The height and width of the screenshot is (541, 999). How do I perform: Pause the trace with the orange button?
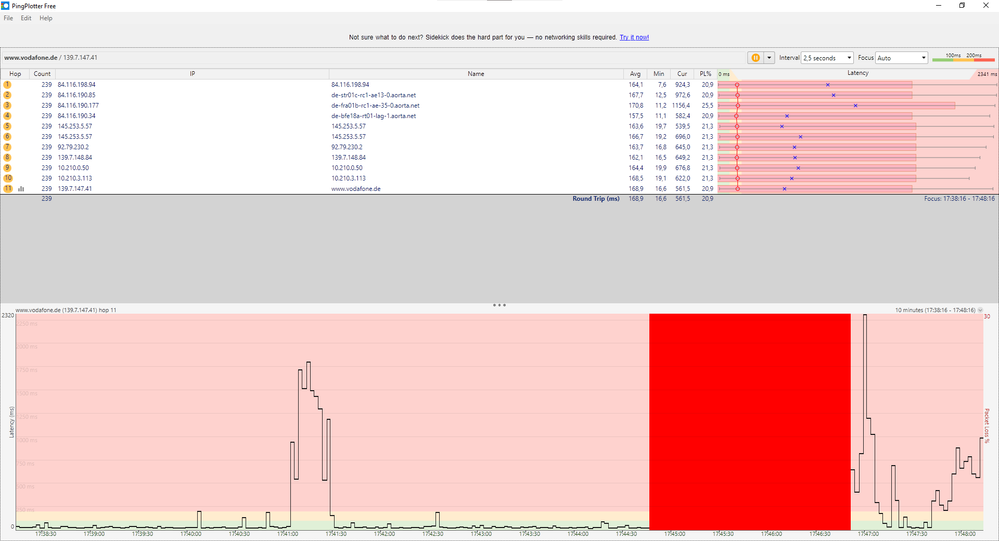756,57
